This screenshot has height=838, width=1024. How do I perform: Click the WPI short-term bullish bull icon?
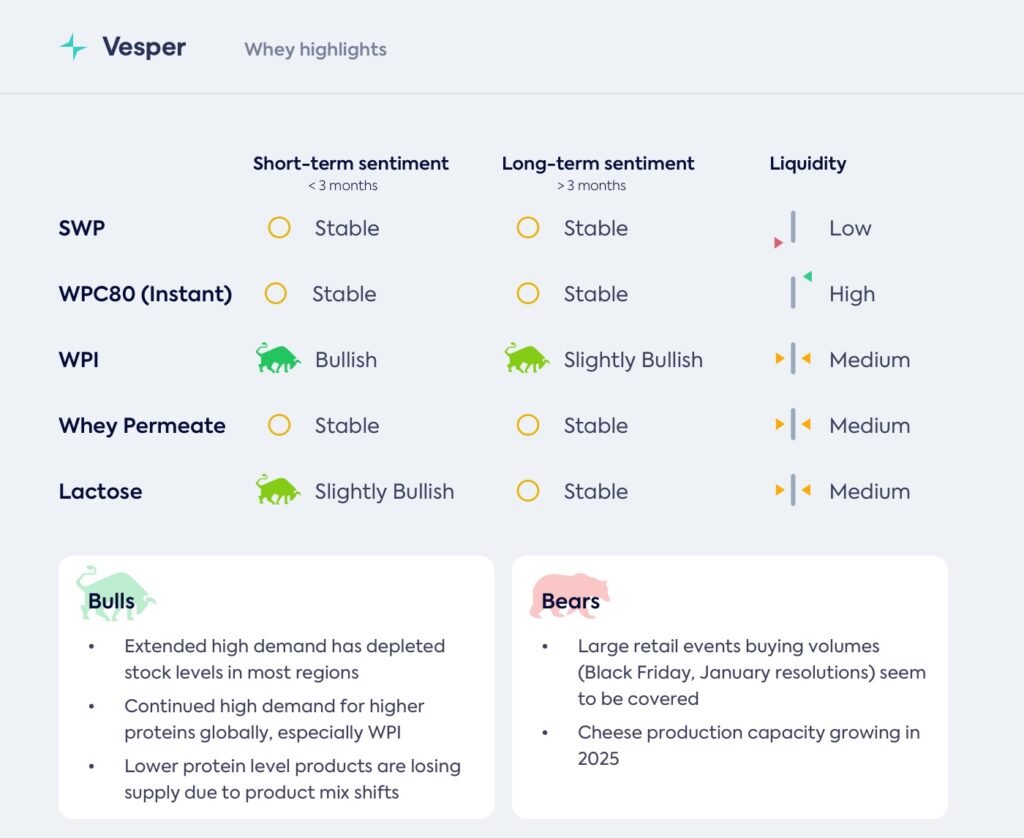point(278,359)
